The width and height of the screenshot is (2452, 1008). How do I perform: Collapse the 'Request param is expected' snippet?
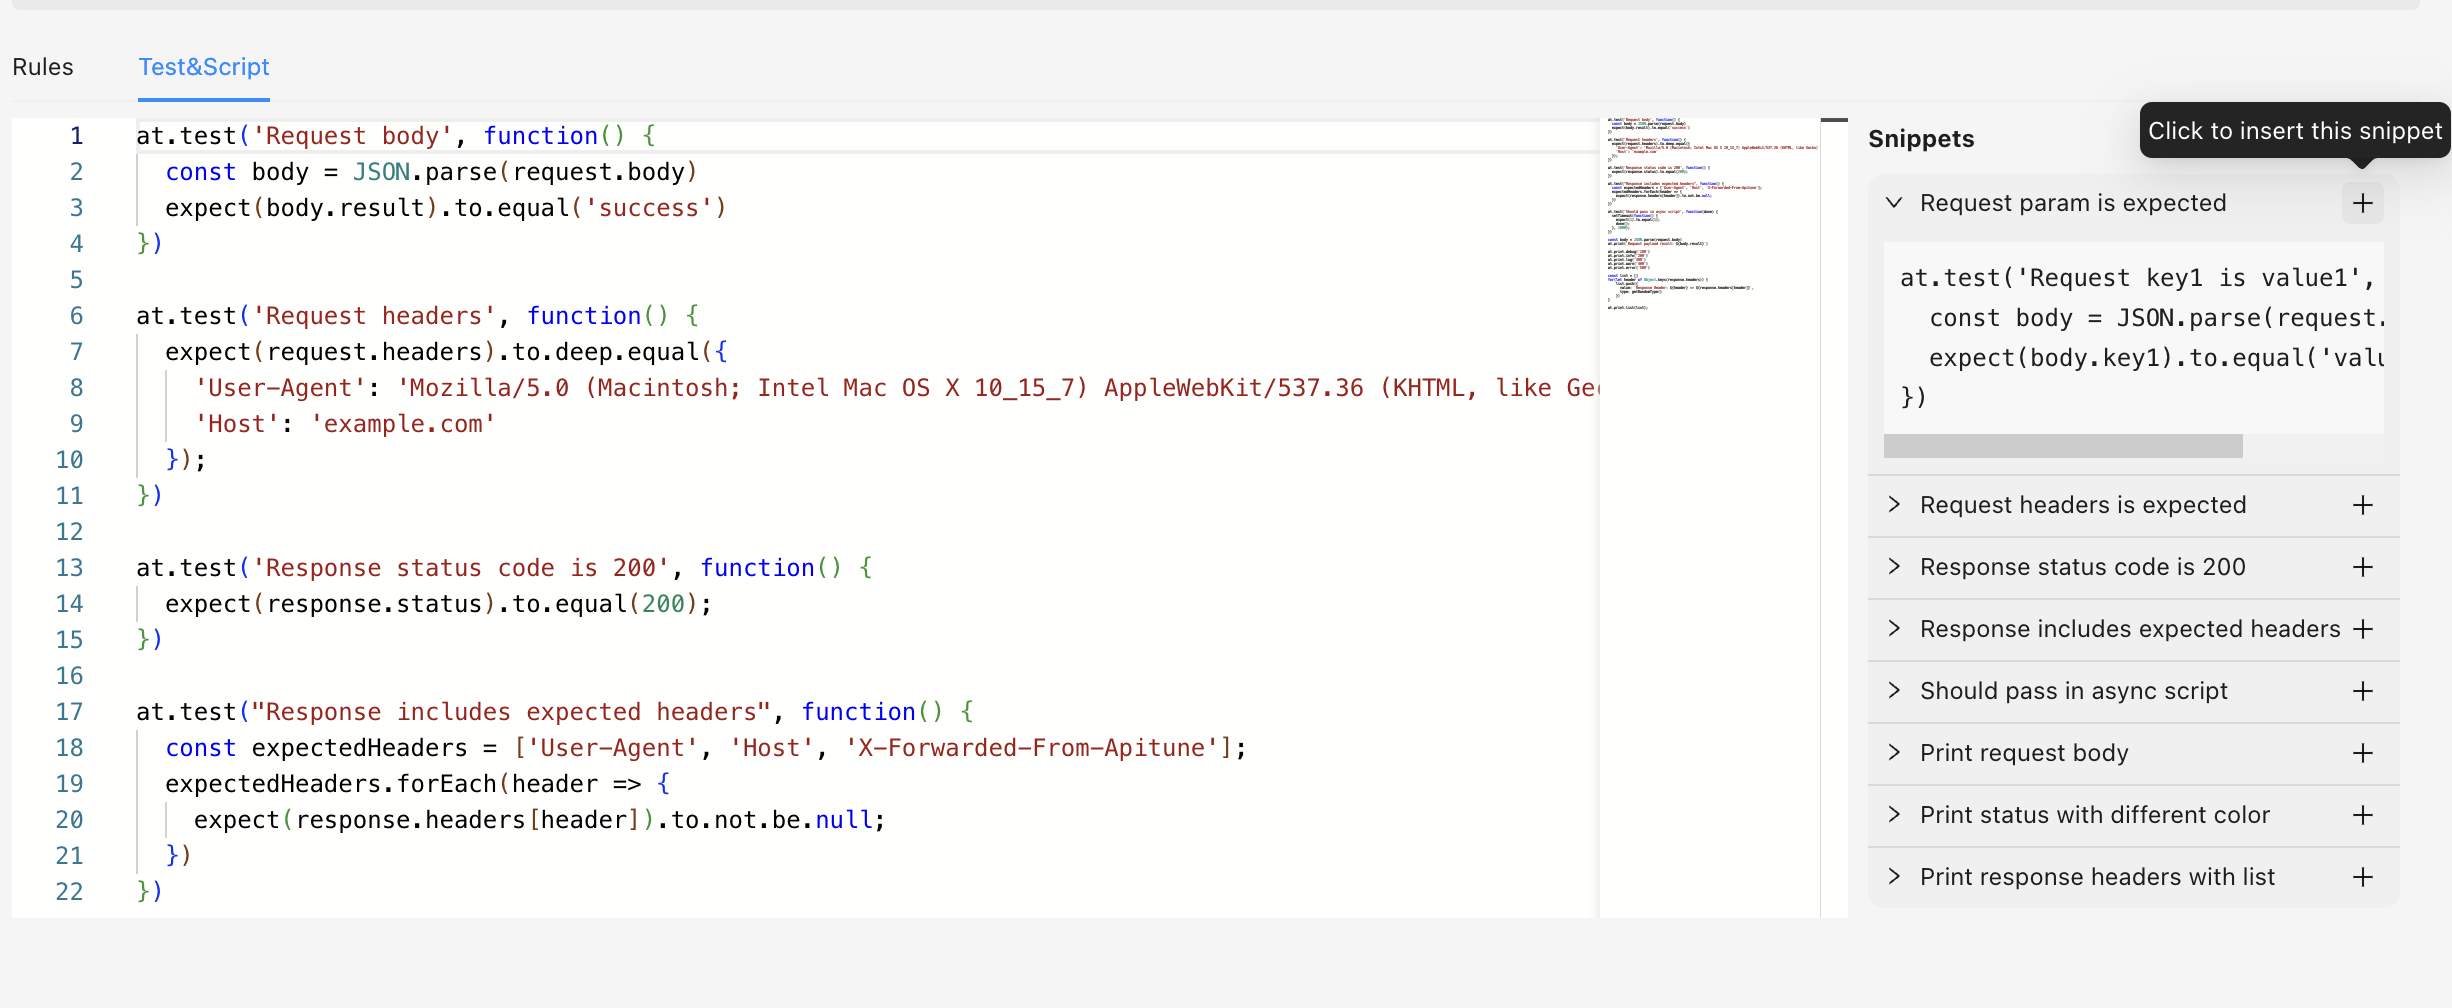pyautogui.click(x=1894, y=203)
